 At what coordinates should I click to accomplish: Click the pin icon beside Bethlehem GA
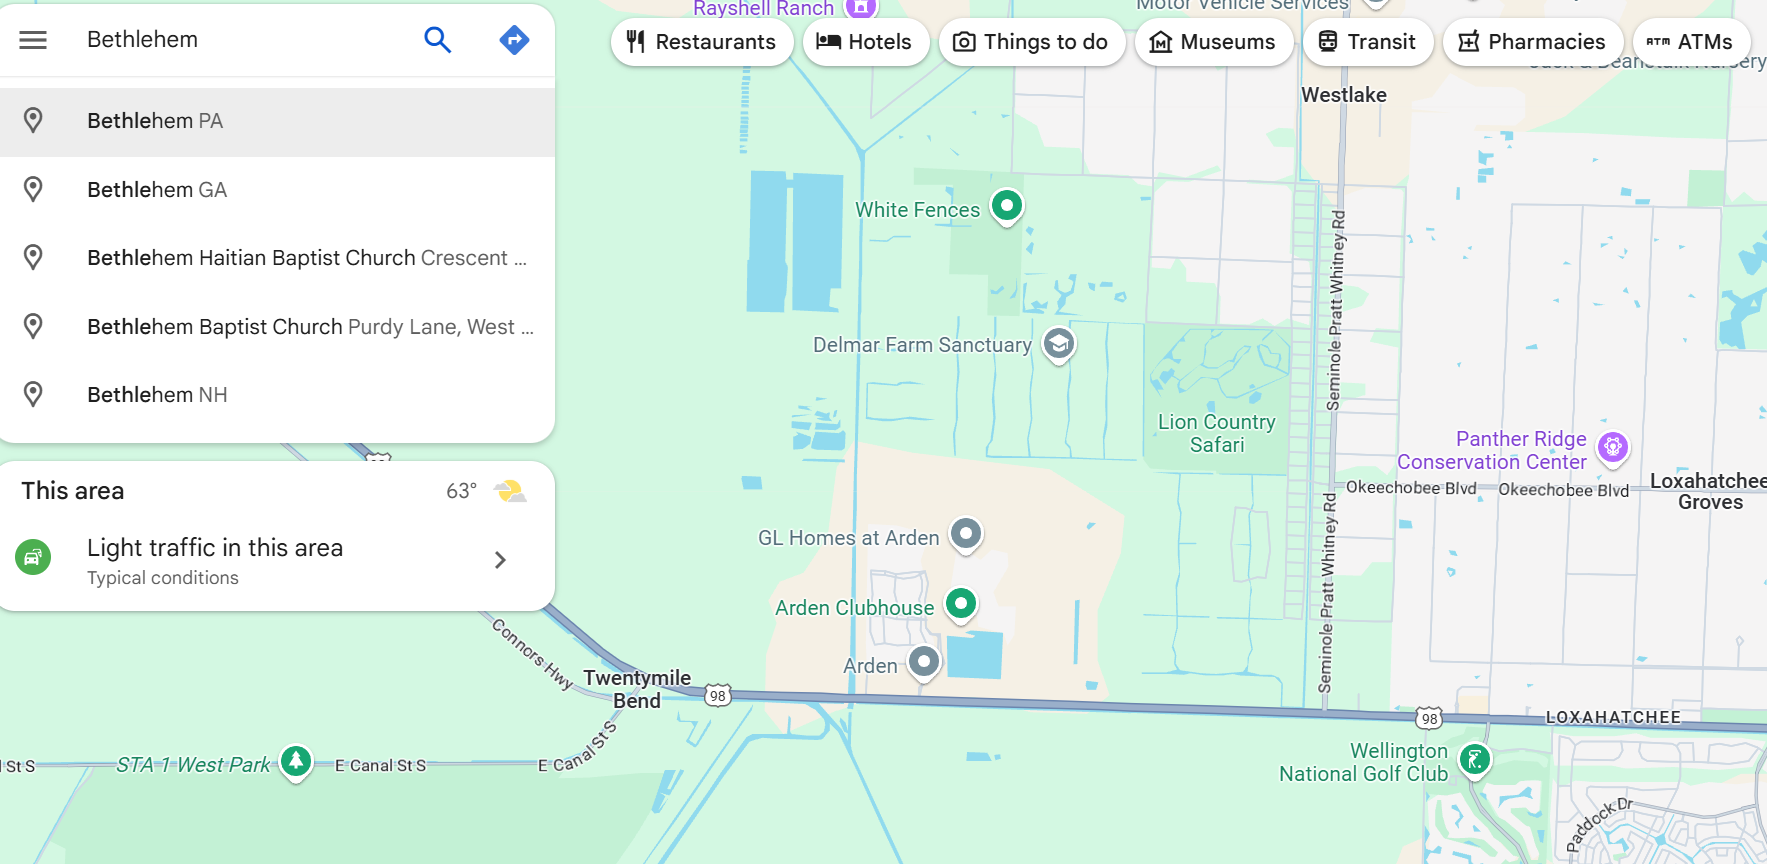pos(33,190)
